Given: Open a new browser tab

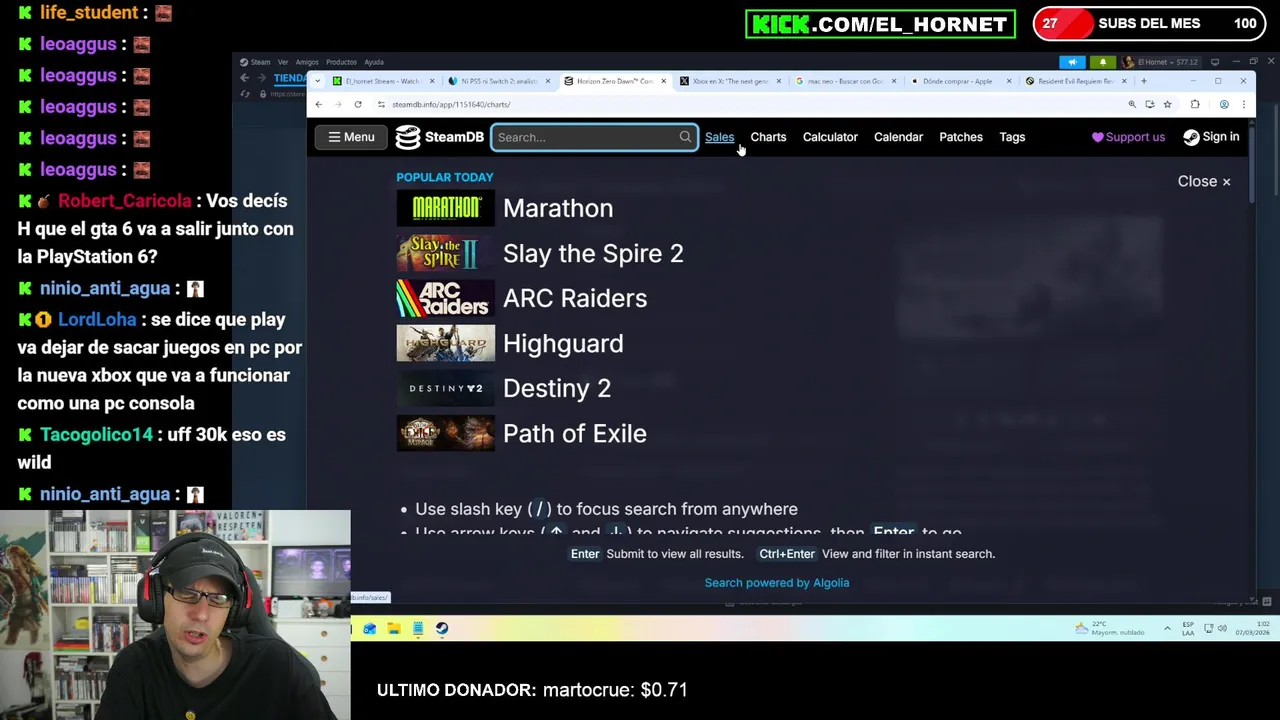Looking at the screenshot, I should coord(1144,81).
